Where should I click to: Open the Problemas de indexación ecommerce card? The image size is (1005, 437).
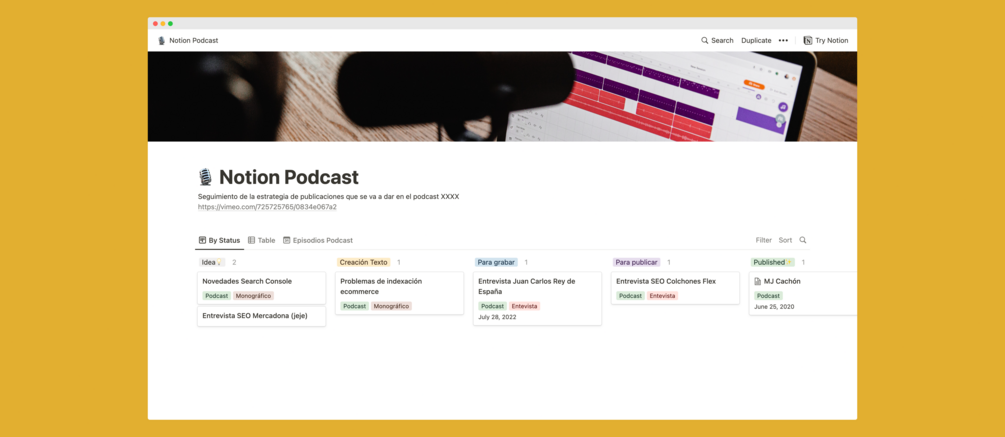pos(399,293)
